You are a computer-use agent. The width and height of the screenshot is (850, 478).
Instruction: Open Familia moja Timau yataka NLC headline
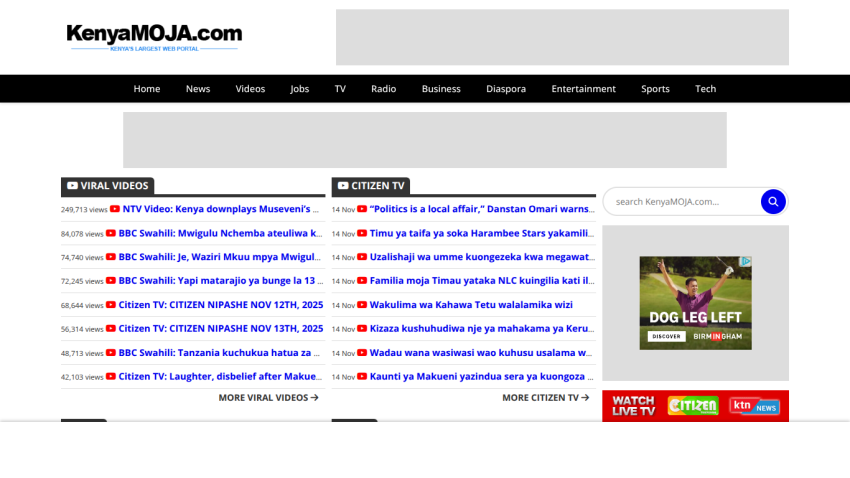(x=482, y=281)
